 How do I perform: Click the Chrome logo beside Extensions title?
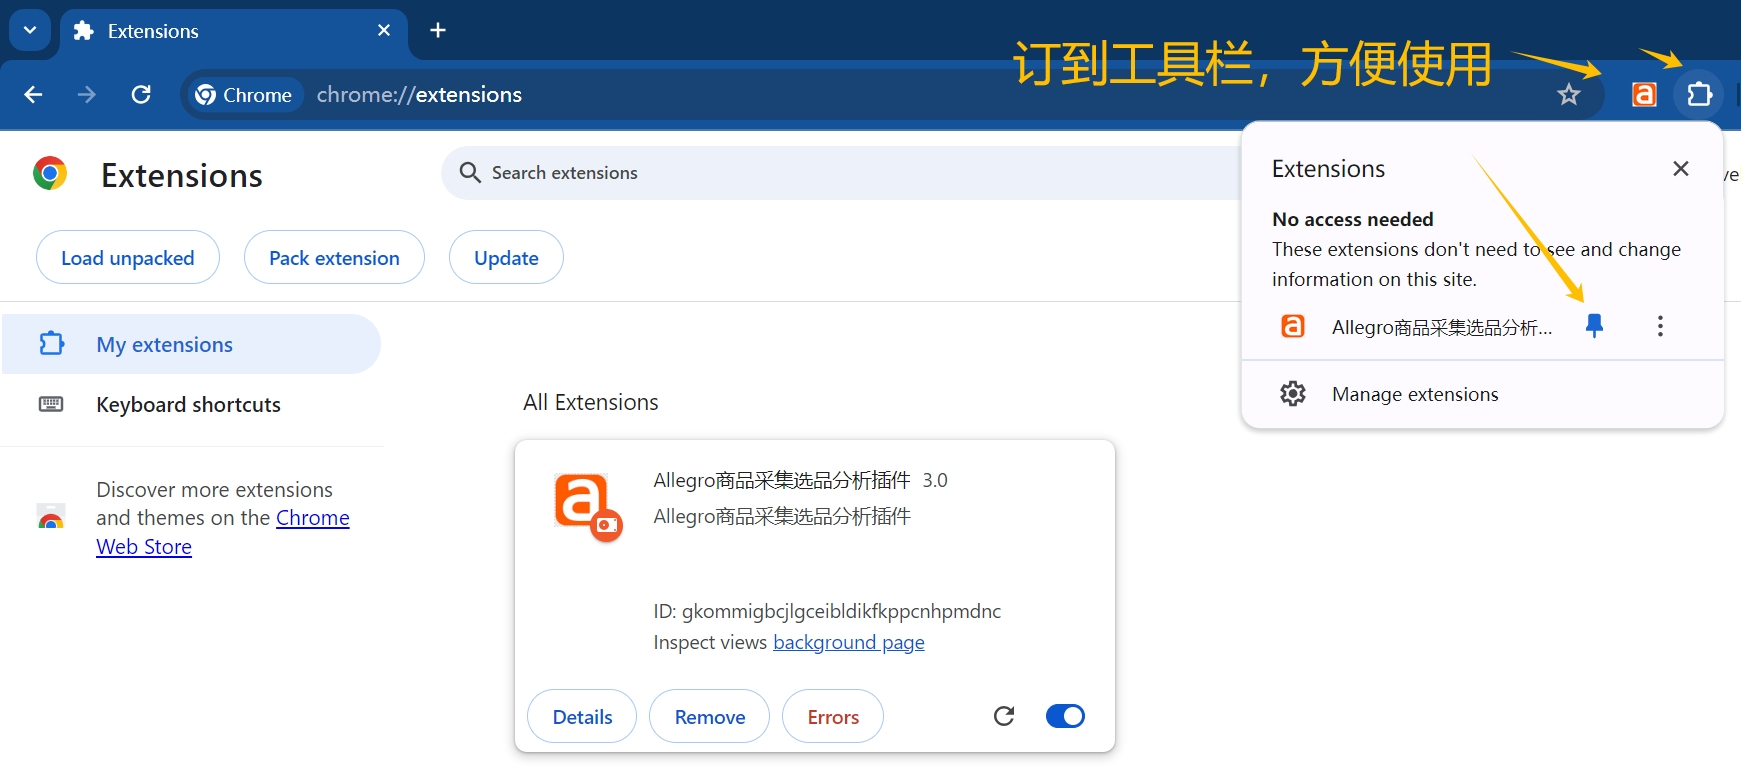50,173
